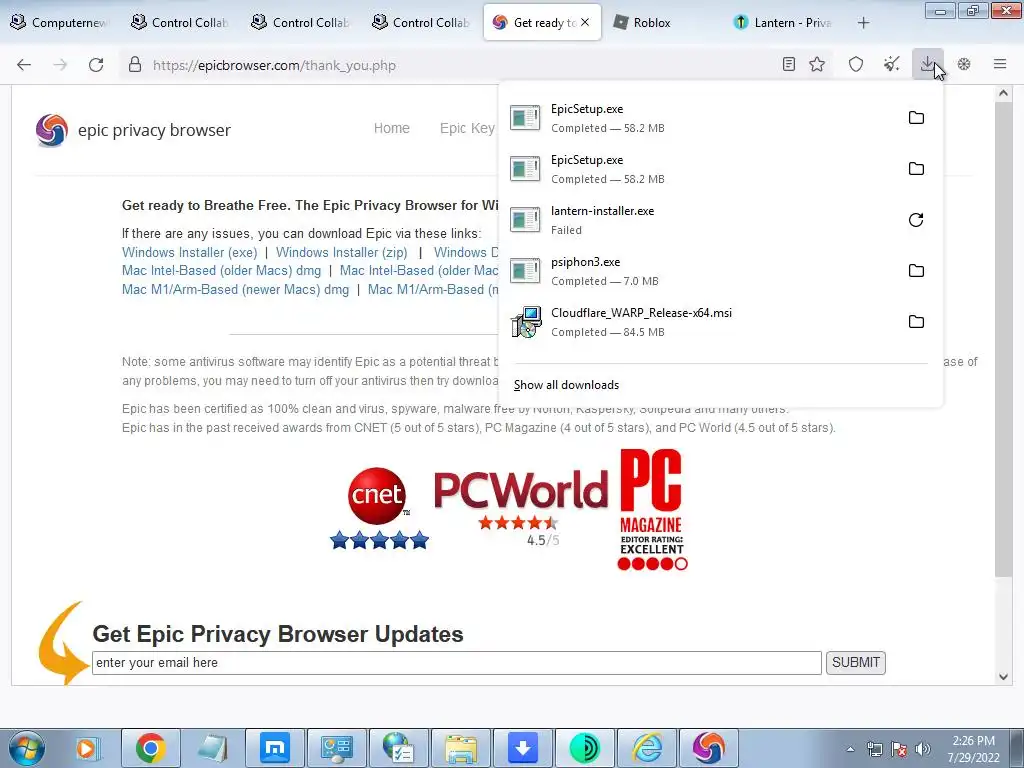Click the page scrollbar up arrow

1004,93
